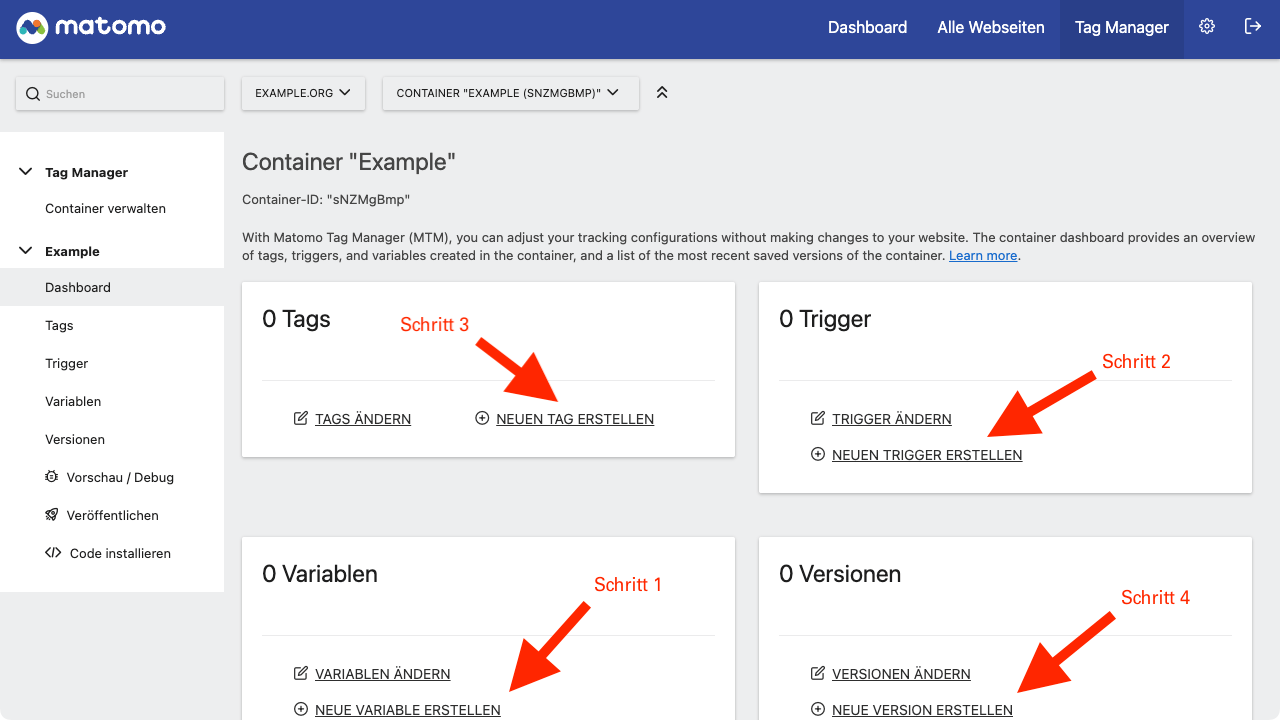The height and width of the screenshot is (720, 1280).
Task: Select Tag Manager in top navigation
Action: [1122, 28]
